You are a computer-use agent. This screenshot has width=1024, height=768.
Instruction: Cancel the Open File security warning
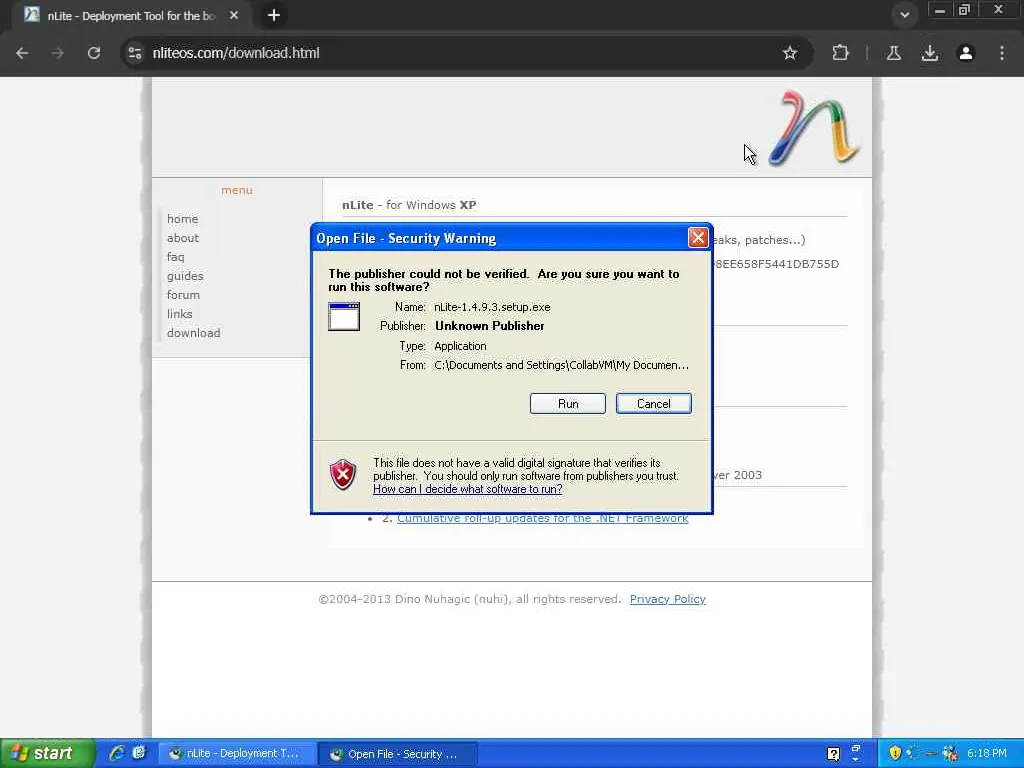click(653, 404)
